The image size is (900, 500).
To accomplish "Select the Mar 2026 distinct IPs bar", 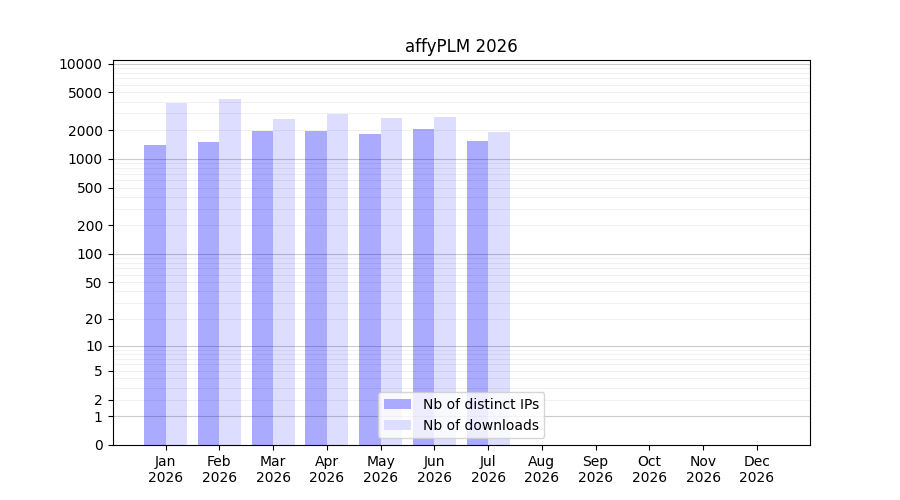I will pyautogui.click(x=262, y=288).
